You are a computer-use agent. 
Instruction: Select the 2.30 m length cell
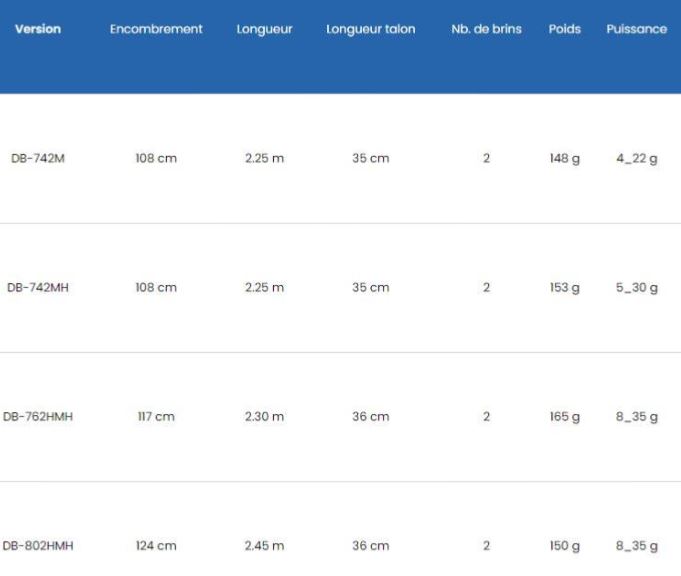click(264, 417)
